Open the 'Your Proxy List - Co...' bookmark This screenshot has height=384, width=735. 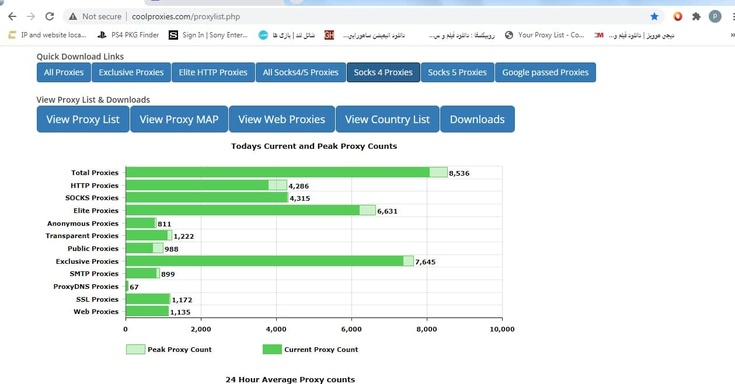coord(544,35)
